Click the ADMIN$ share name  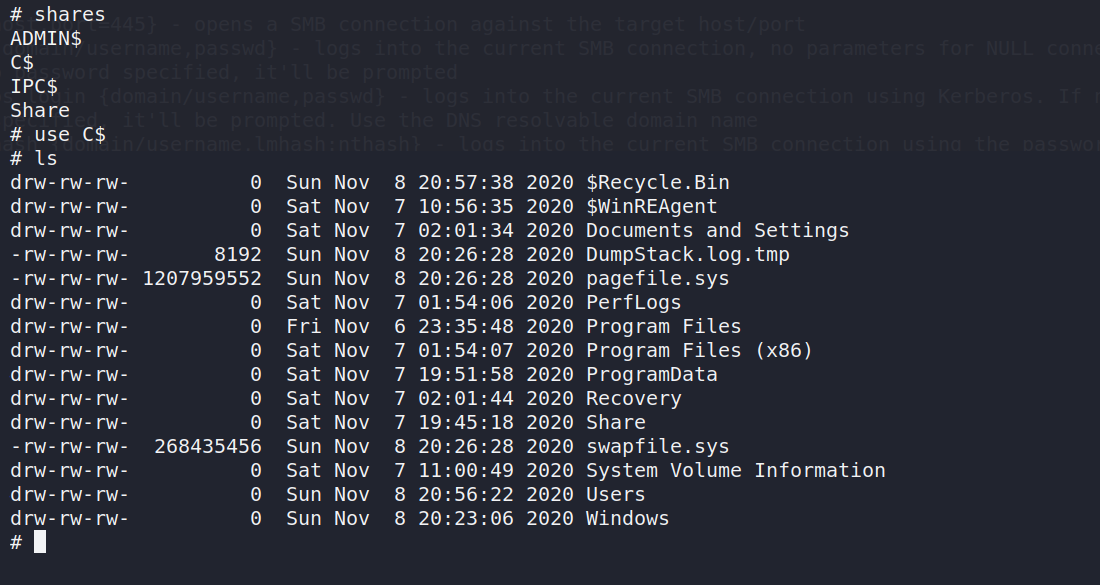(46, 39)
